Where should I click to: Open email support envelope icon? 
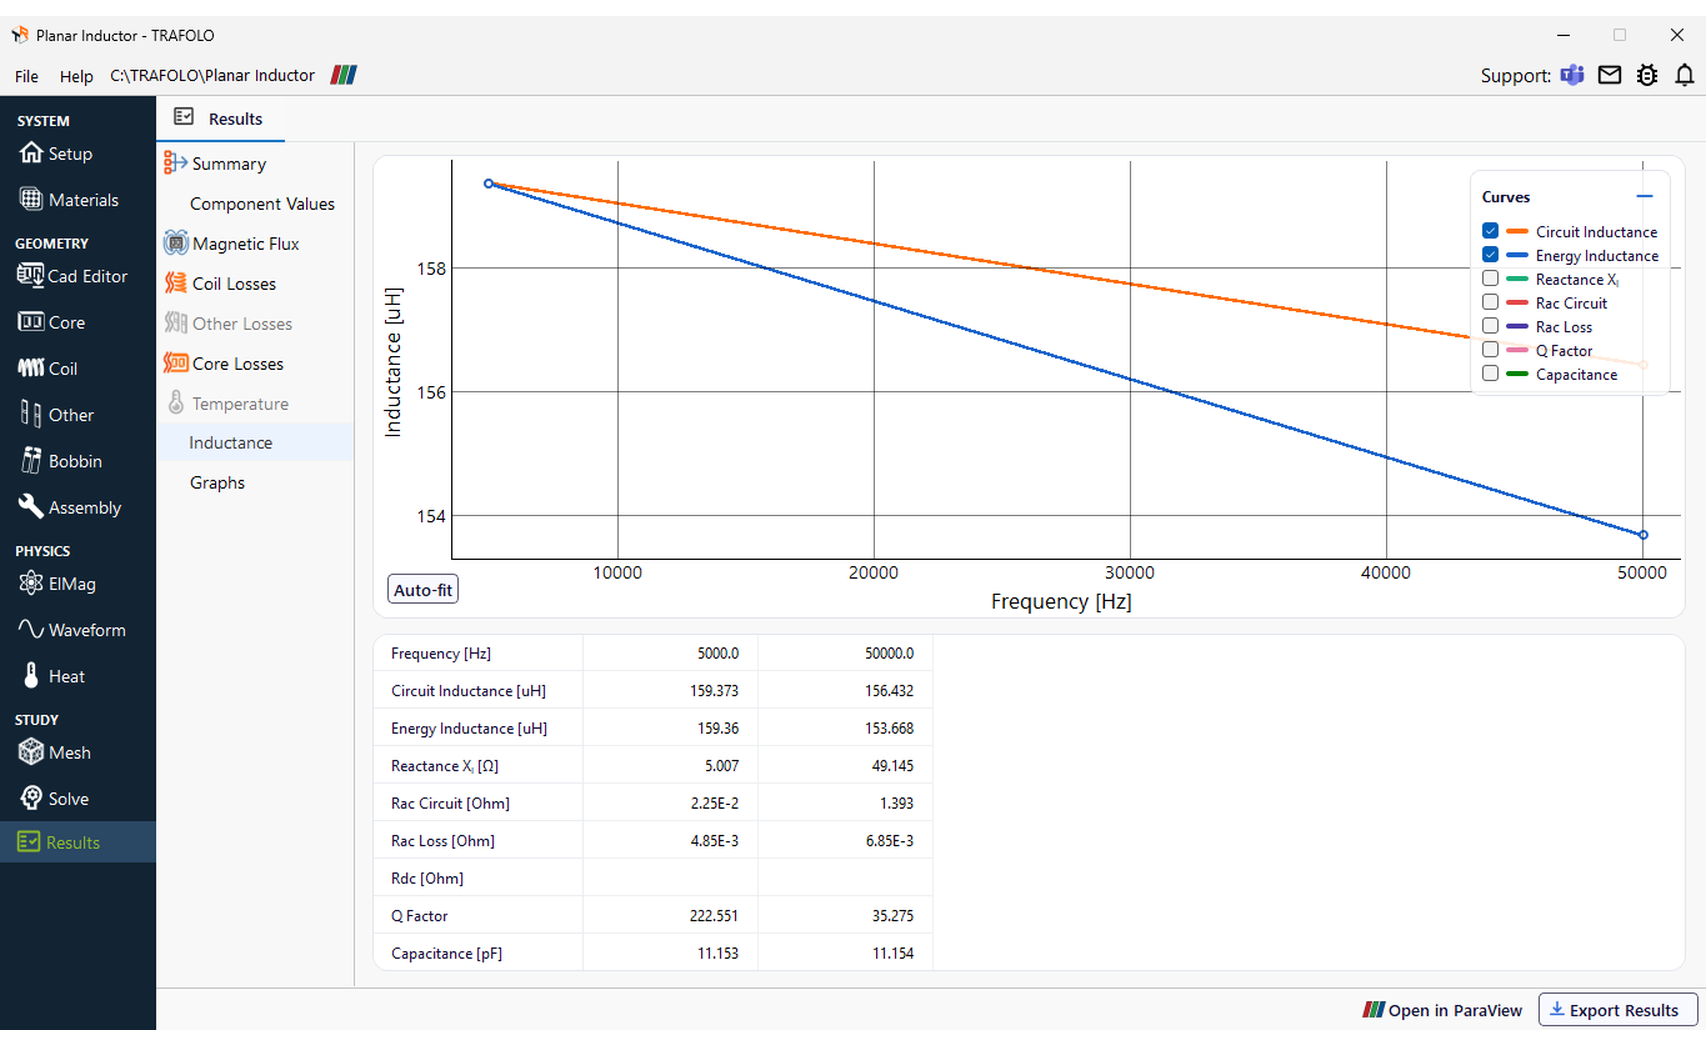(x=1609, y=75)
